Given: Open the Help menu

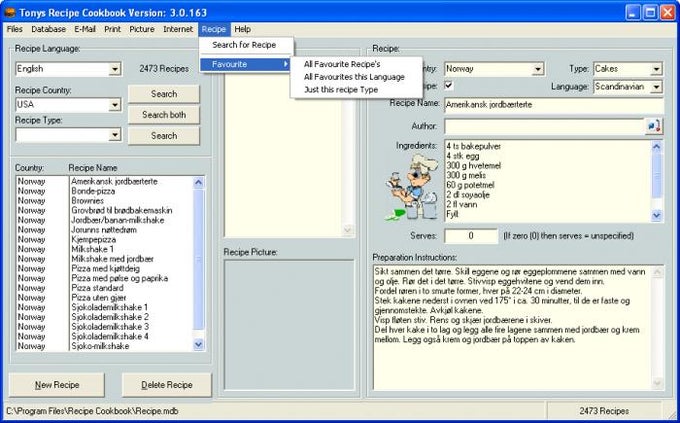Looking at the screenshot, I should tap(243, 29).
